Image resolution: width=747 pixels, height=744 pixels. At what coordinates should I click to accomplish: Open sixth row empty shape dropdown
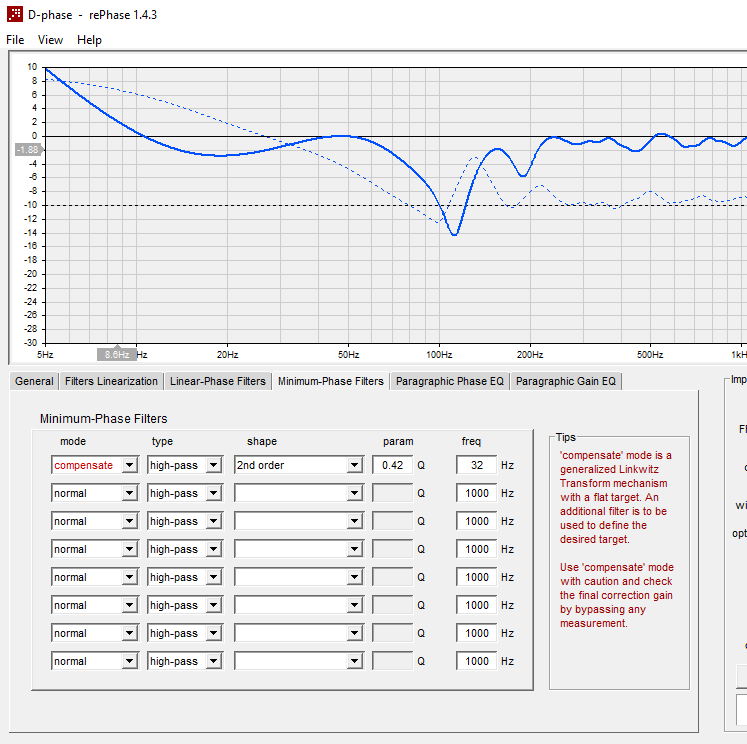[x=299, y=605]
